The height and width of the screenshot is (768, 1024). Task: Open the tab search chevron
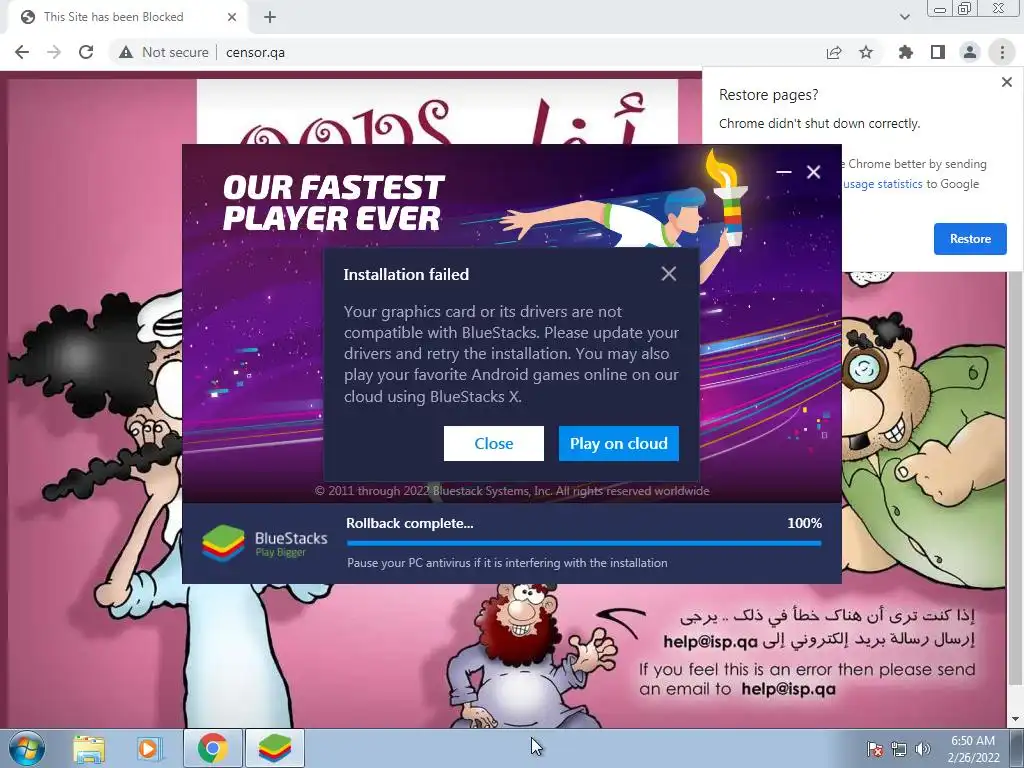pos(904,17)
